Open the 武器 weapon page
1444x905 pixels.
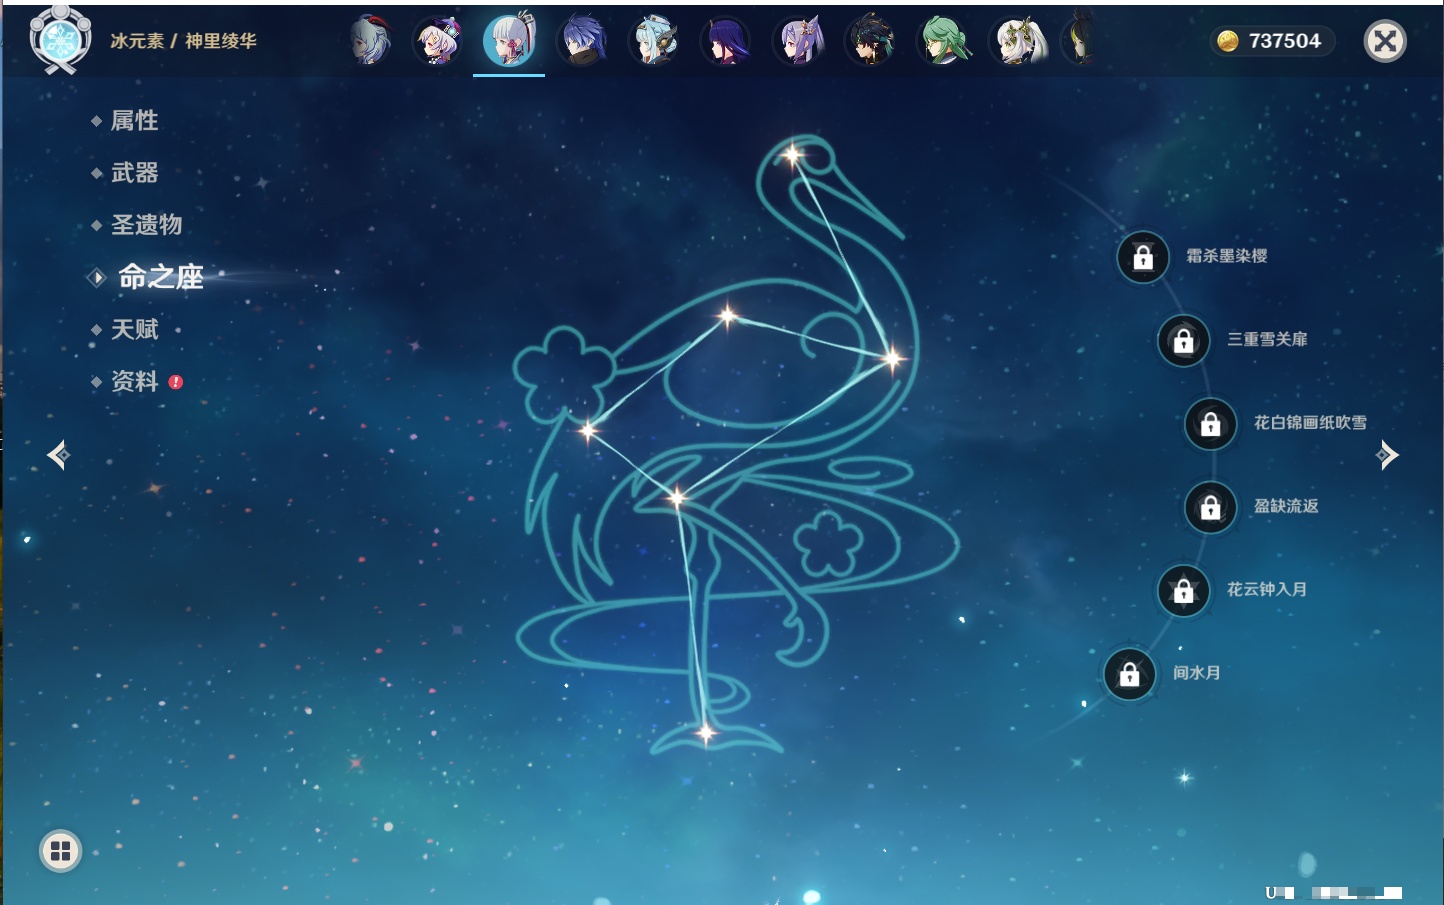(134, 172)
